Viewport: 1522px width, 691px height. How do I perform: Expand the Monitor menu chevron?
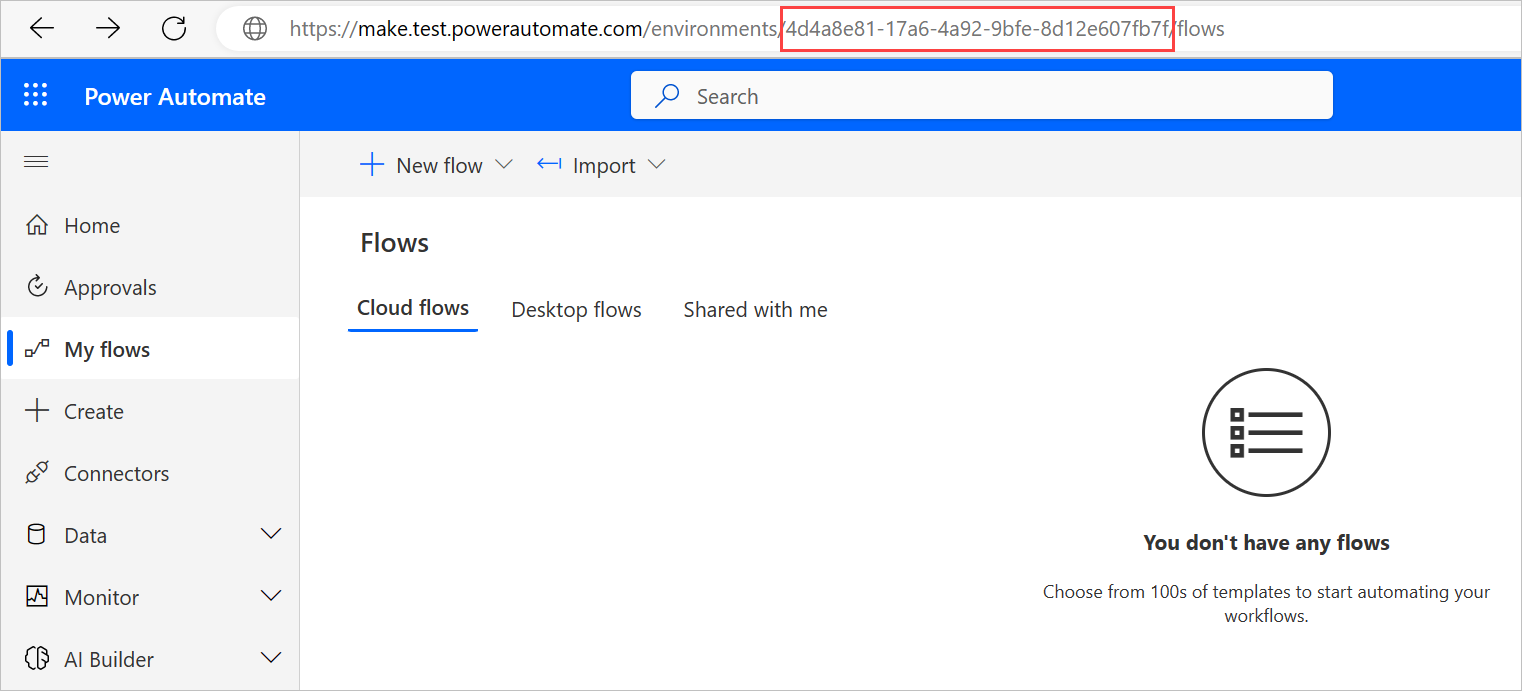[271, 596]
